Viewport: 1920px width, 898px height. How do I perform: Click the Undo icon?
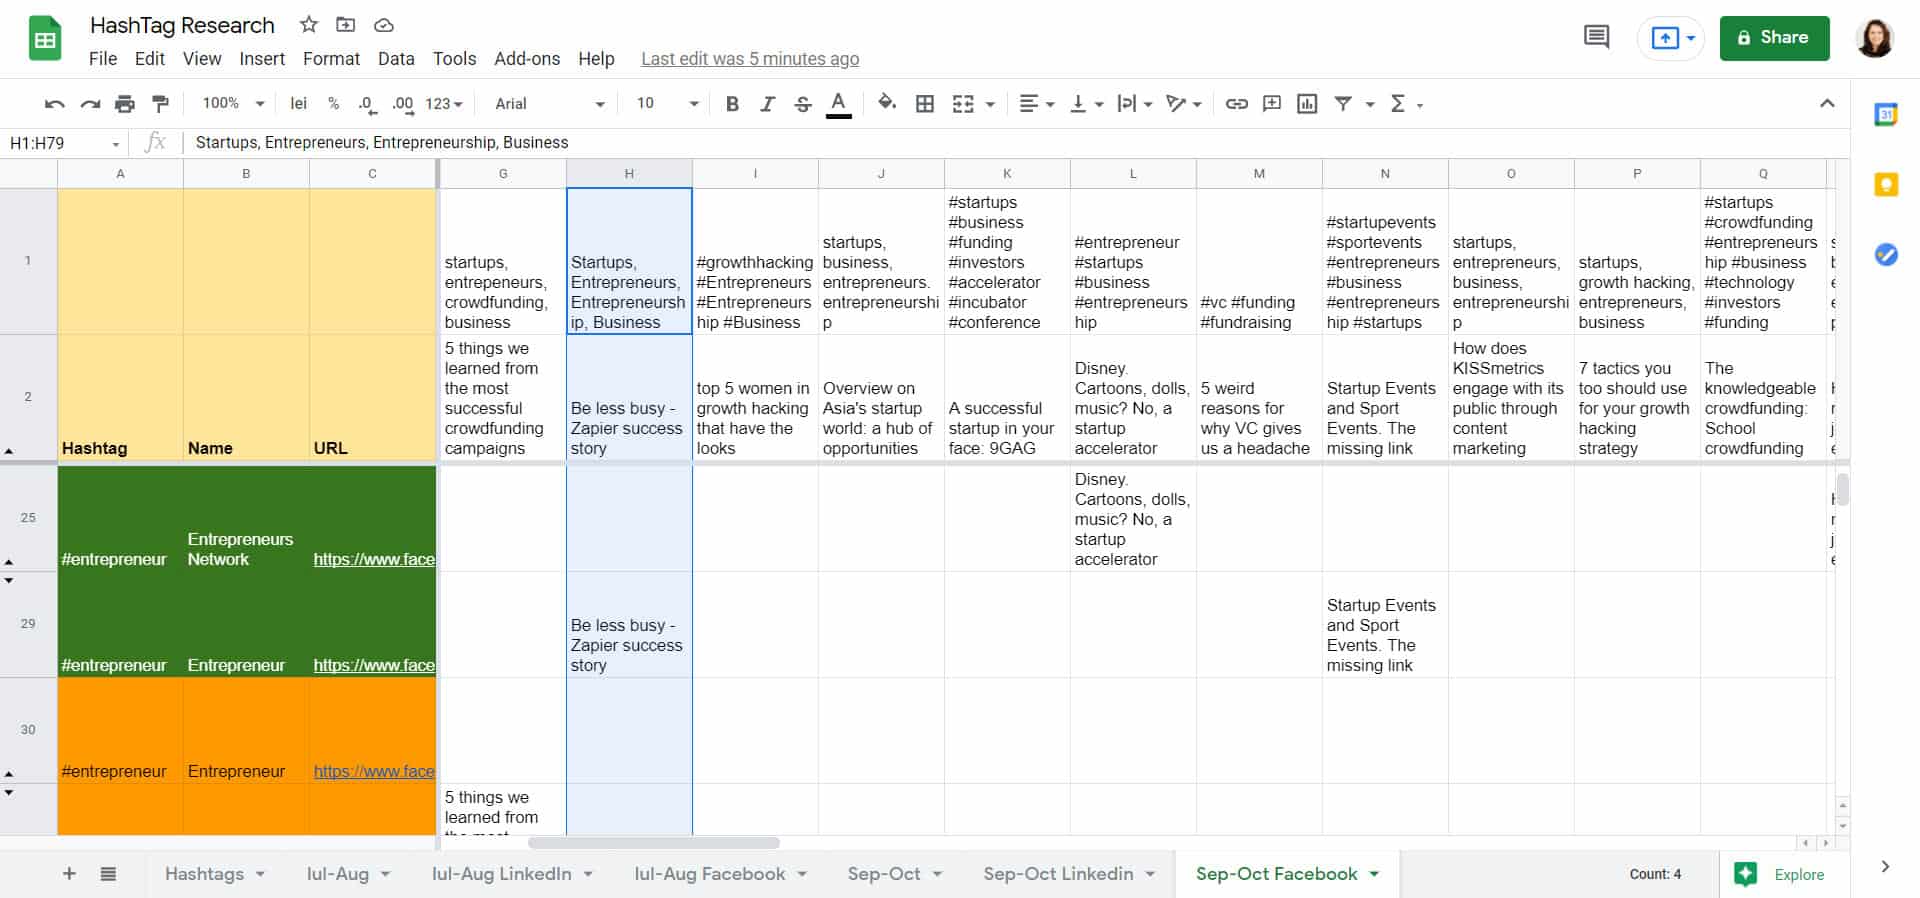point(55,104)
